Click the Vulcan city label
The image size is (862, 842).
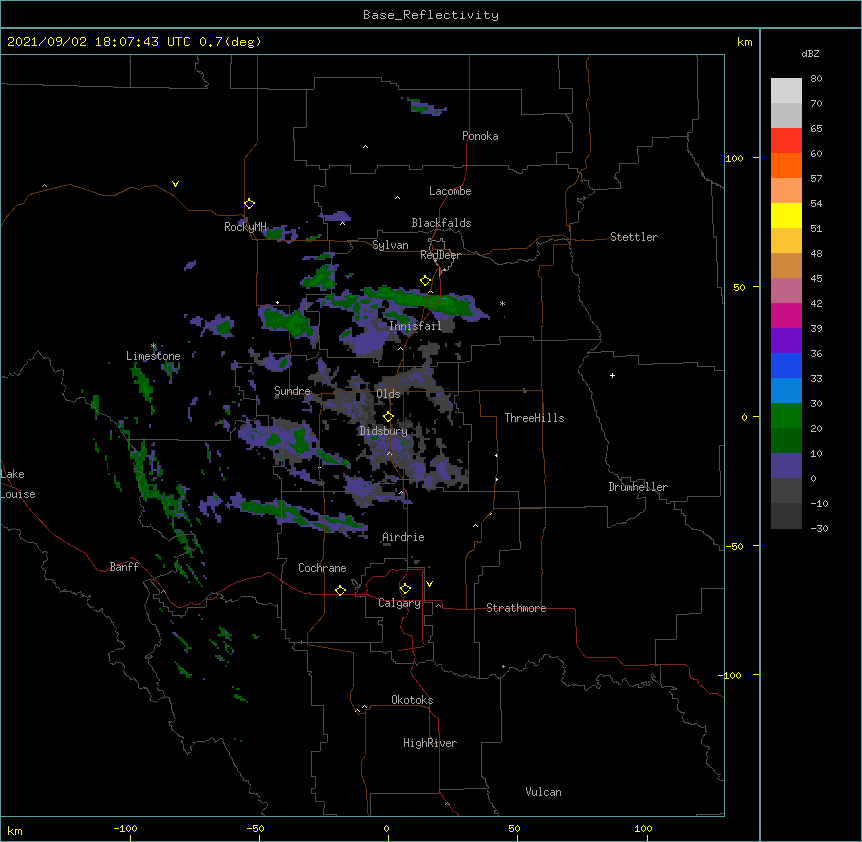[543, 792]
